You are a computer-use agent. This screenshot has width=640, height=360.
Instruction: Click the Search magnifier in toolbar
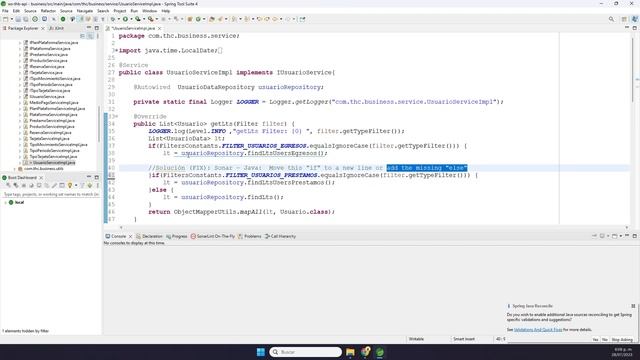pos(611,19)
